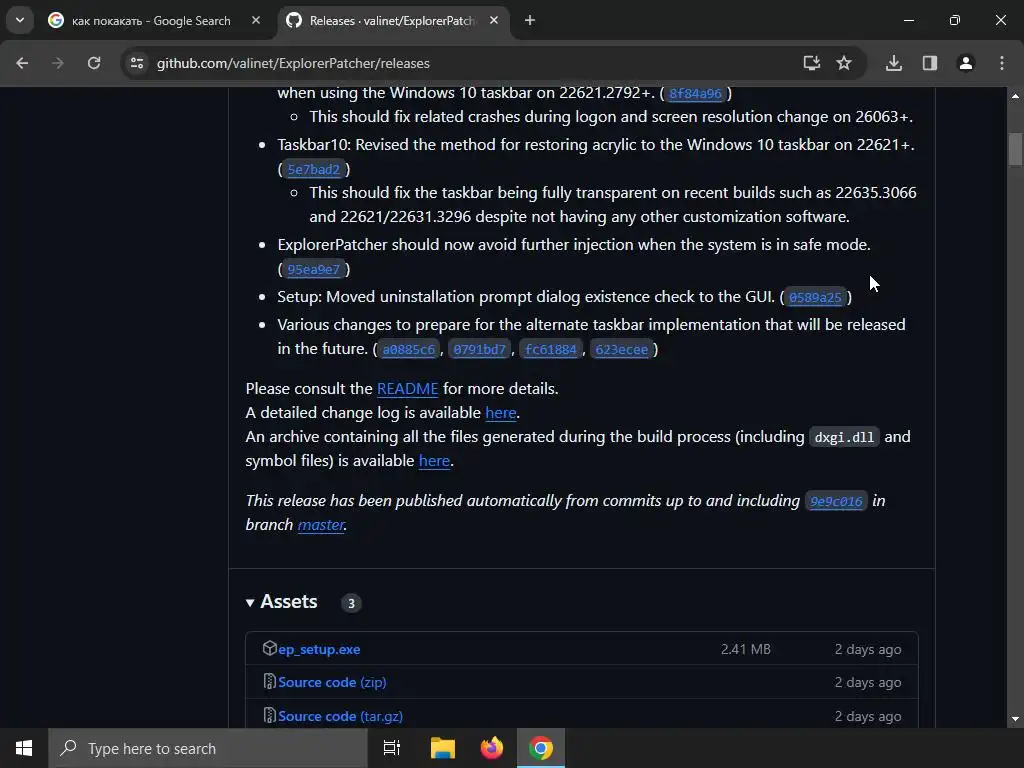Download Source code (tar.gz)
This screenshot has width=1024, height=768.
click(x=340, y=716)
